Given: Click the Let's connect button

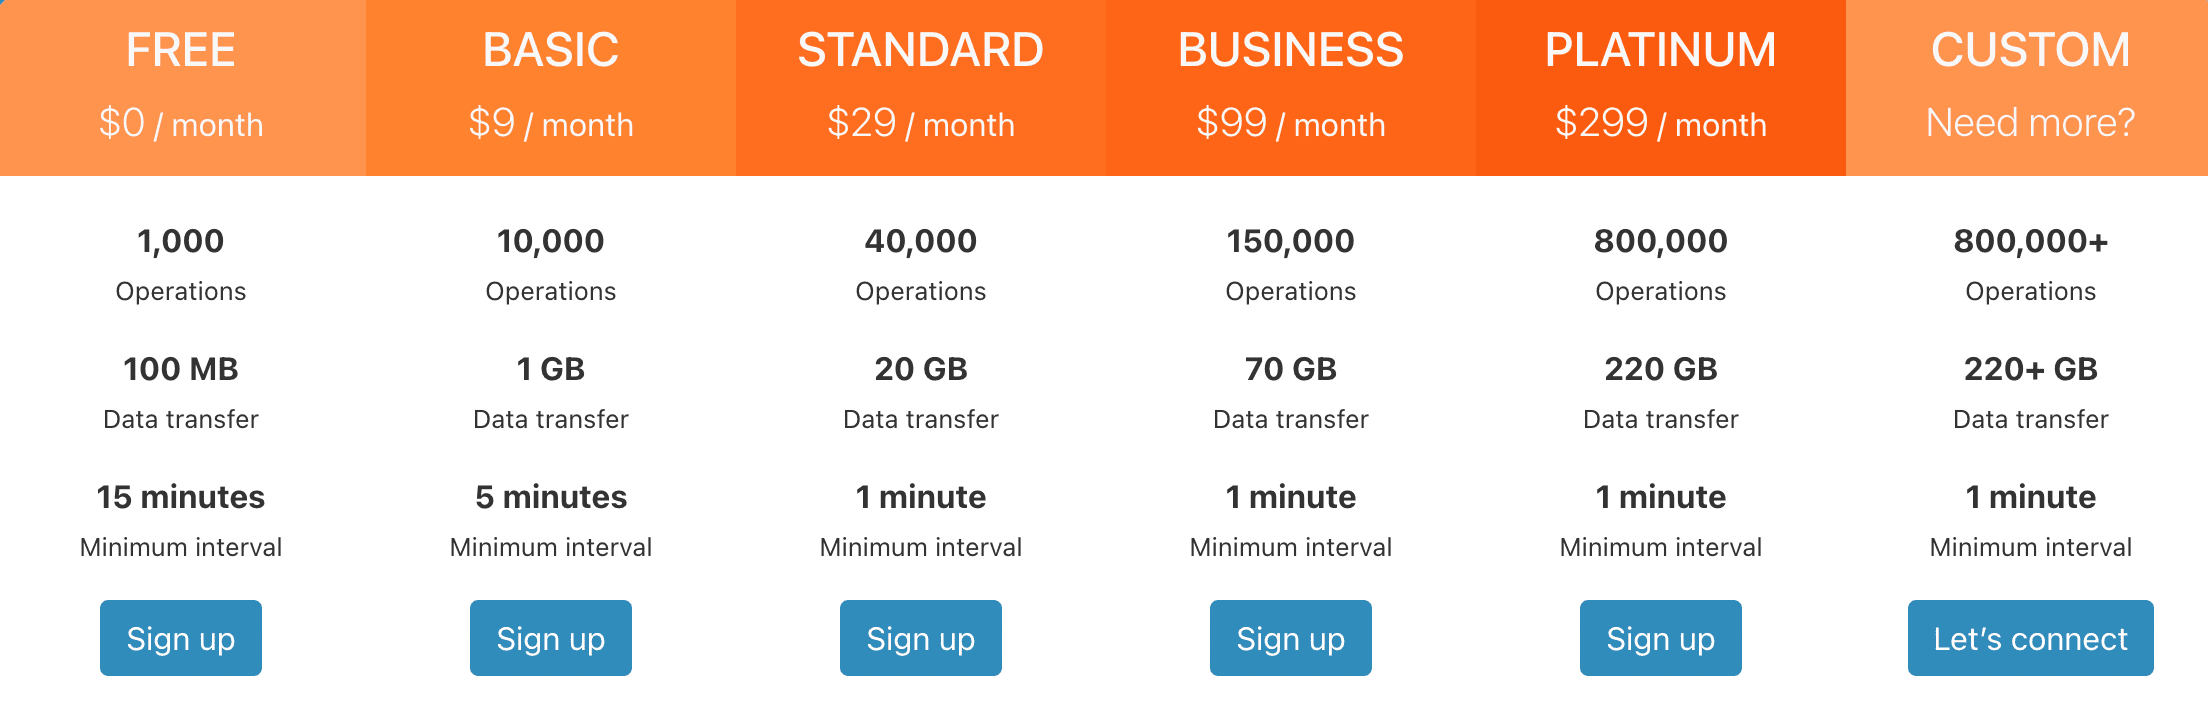Looking at the screenshot, I should (x=2031, y=638).
